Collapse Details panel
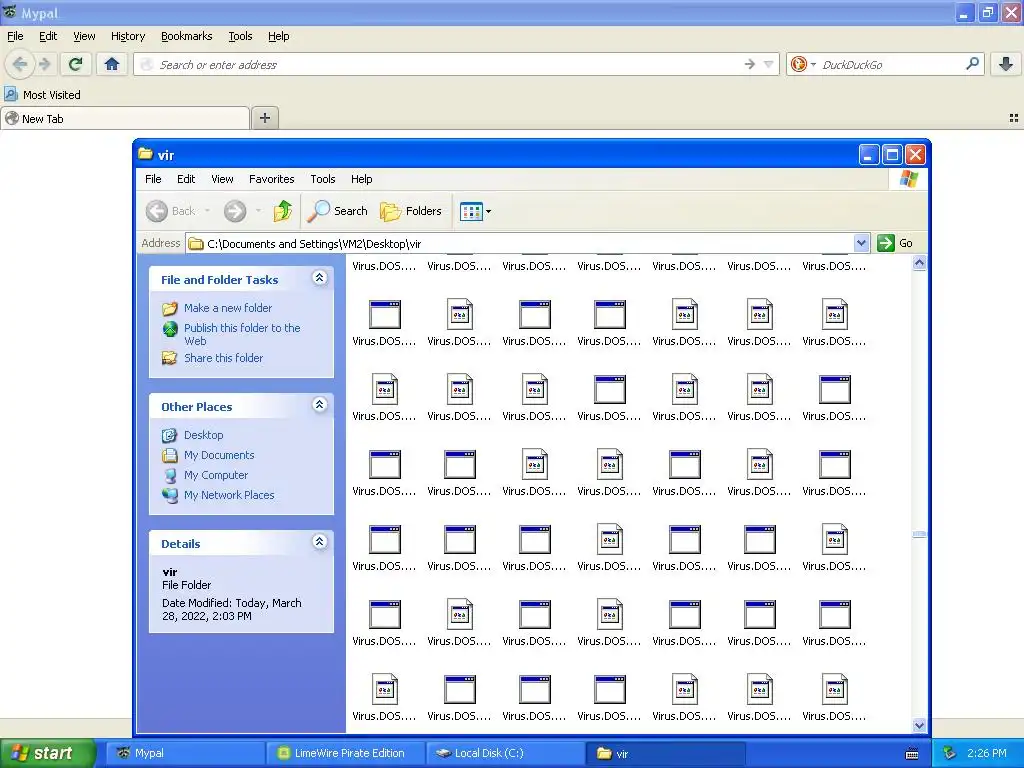The height and width of the screenshot is (768, 1024). click(x=319, y=542)
